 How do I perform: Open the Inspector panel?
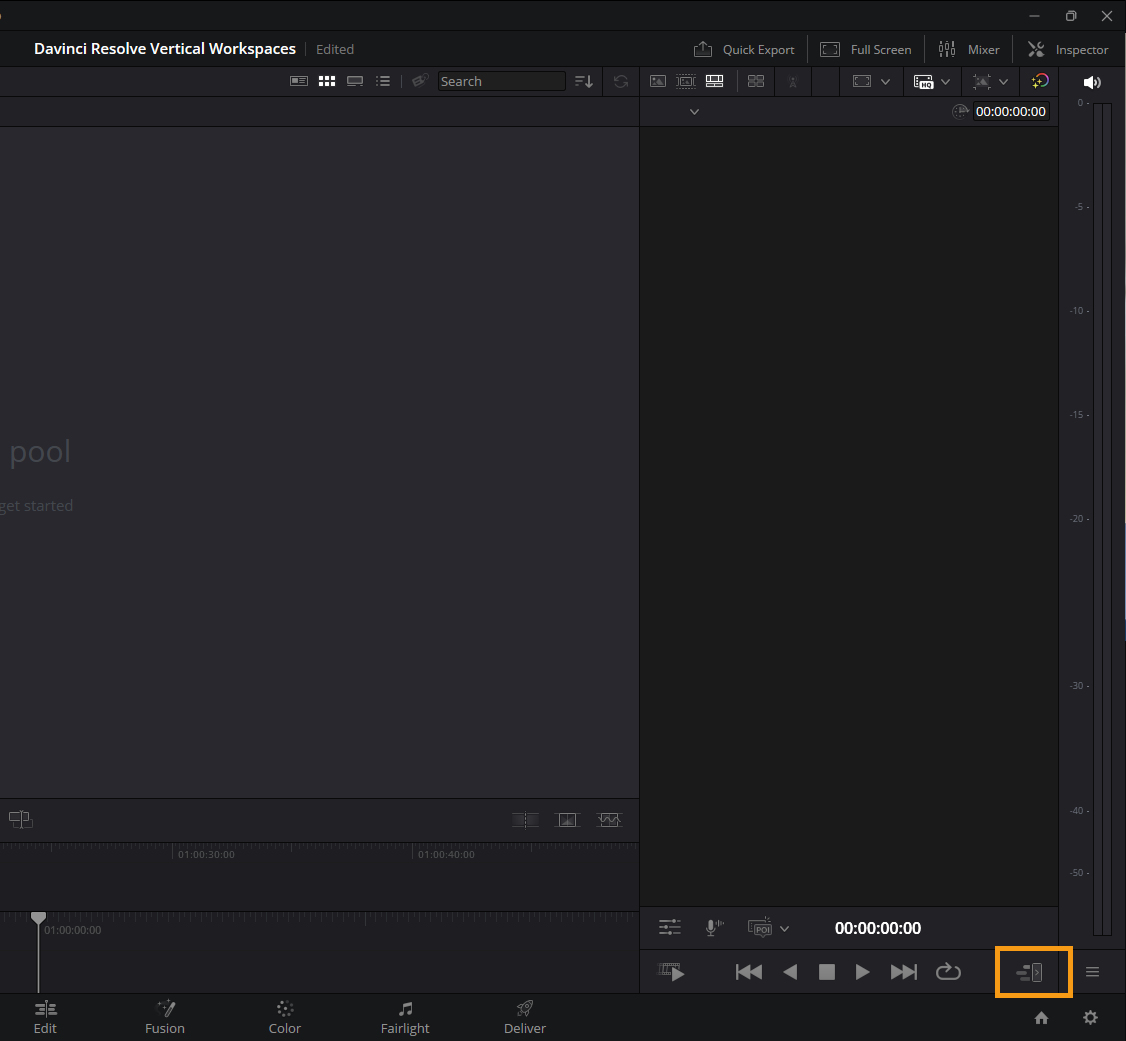(1068, 50)
